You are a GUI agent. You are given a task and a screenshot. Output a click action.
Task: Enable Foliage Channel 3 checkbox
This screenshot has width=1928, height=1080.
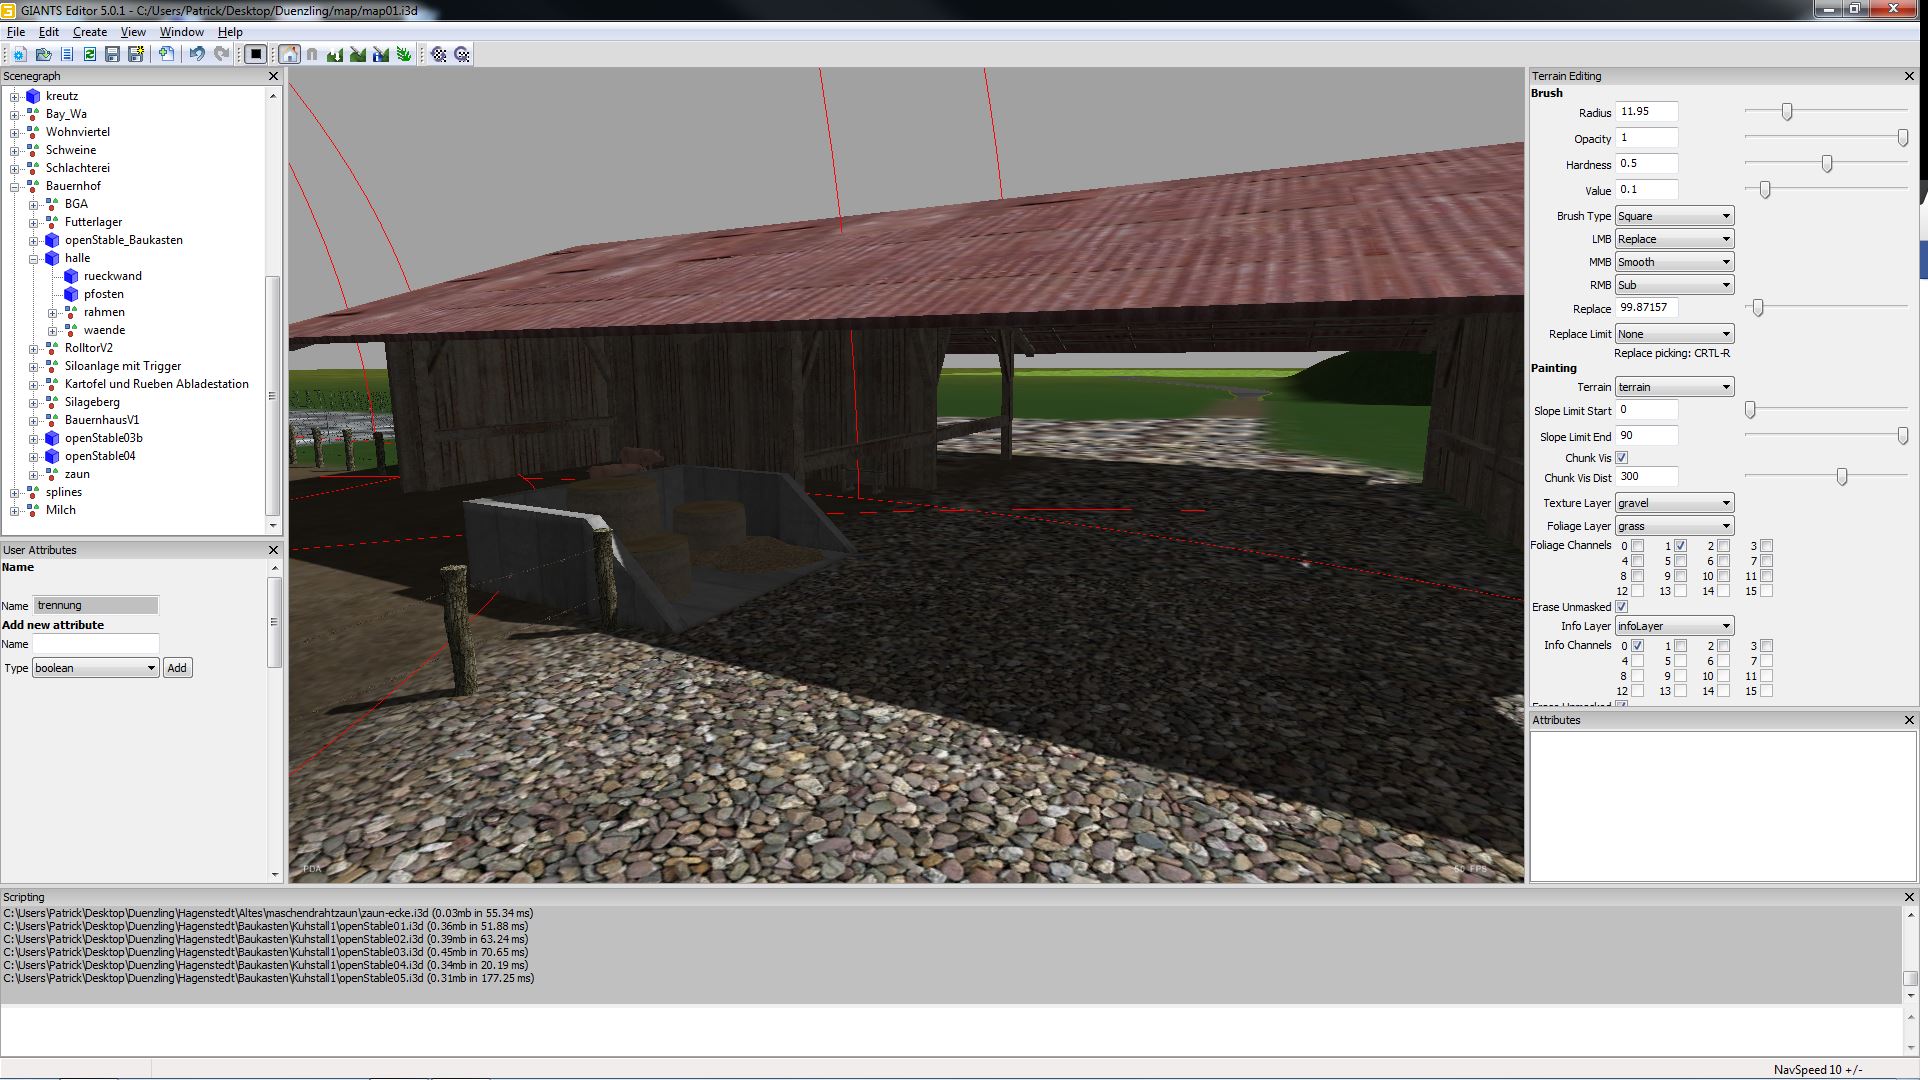[x=1766, y=546]
